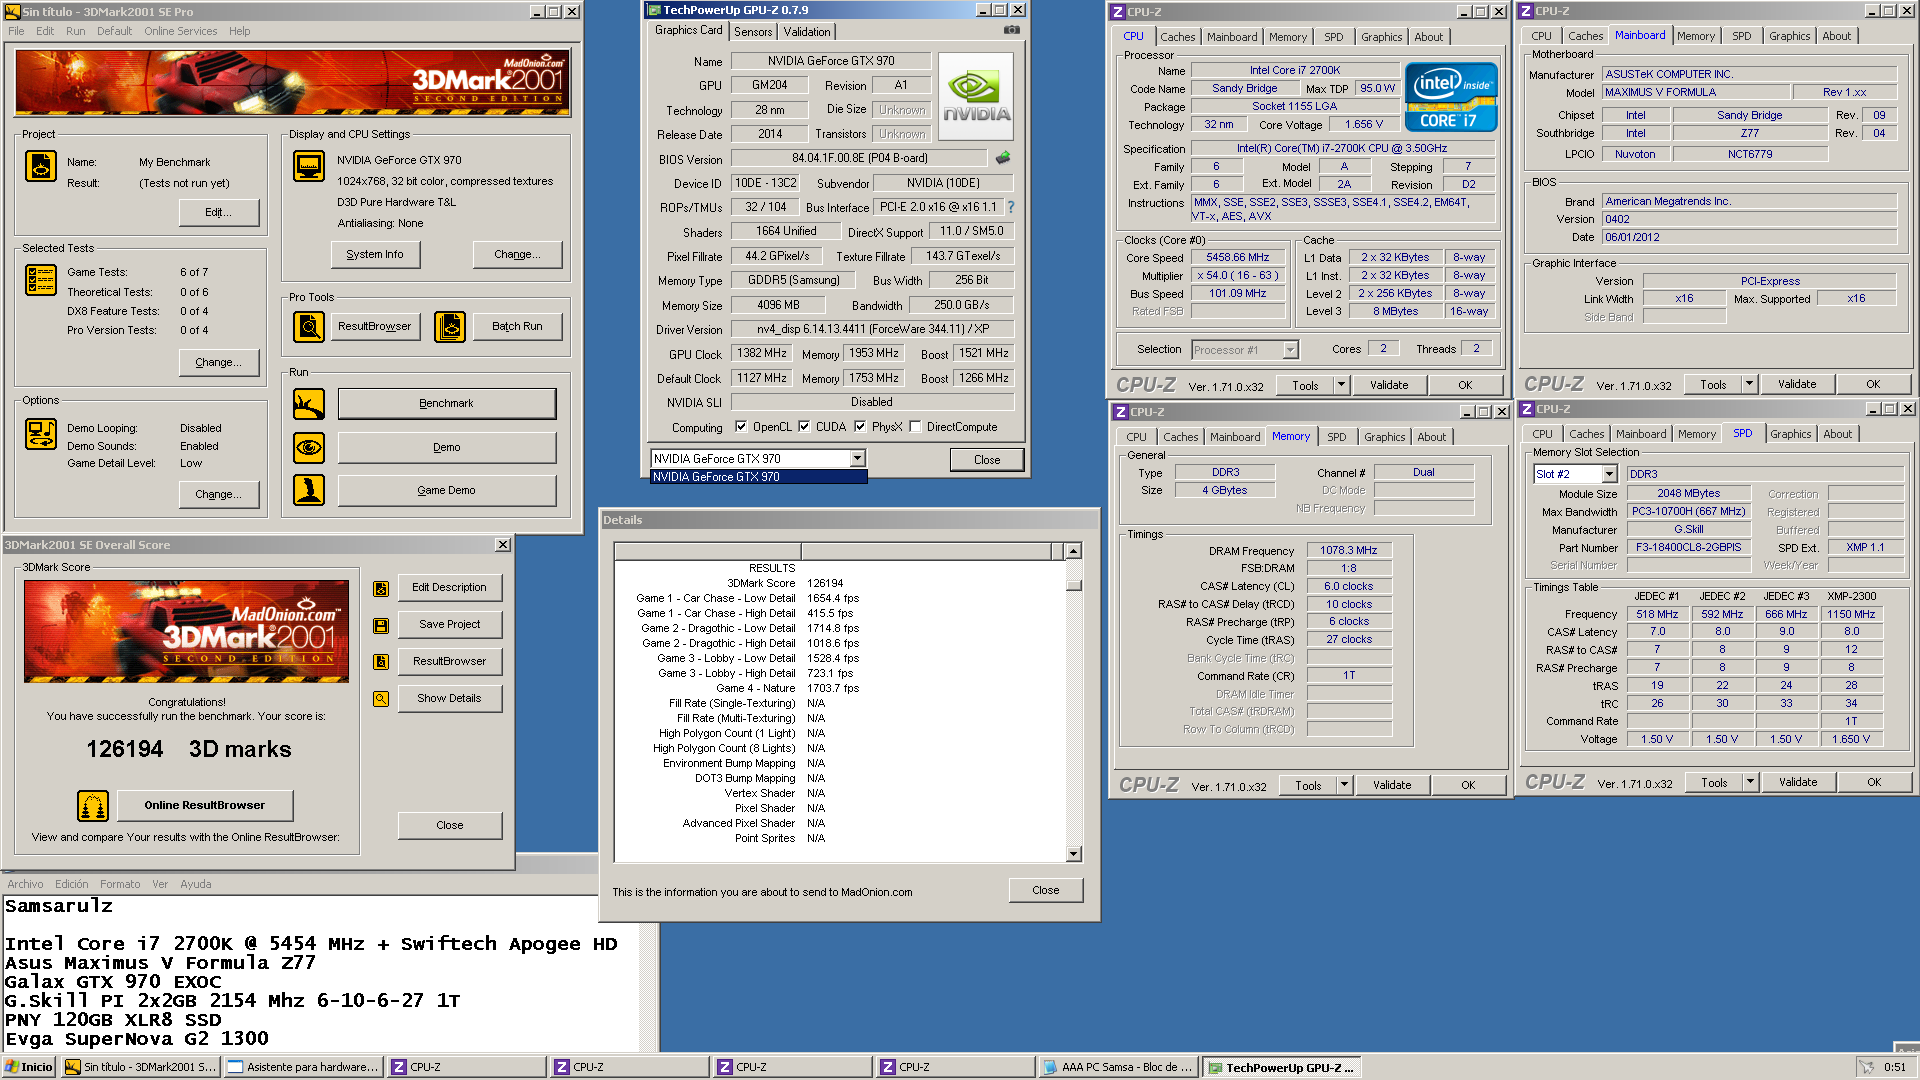
Task: Open the Processor #1 selection dropdown
Action: click(1290, 350)
